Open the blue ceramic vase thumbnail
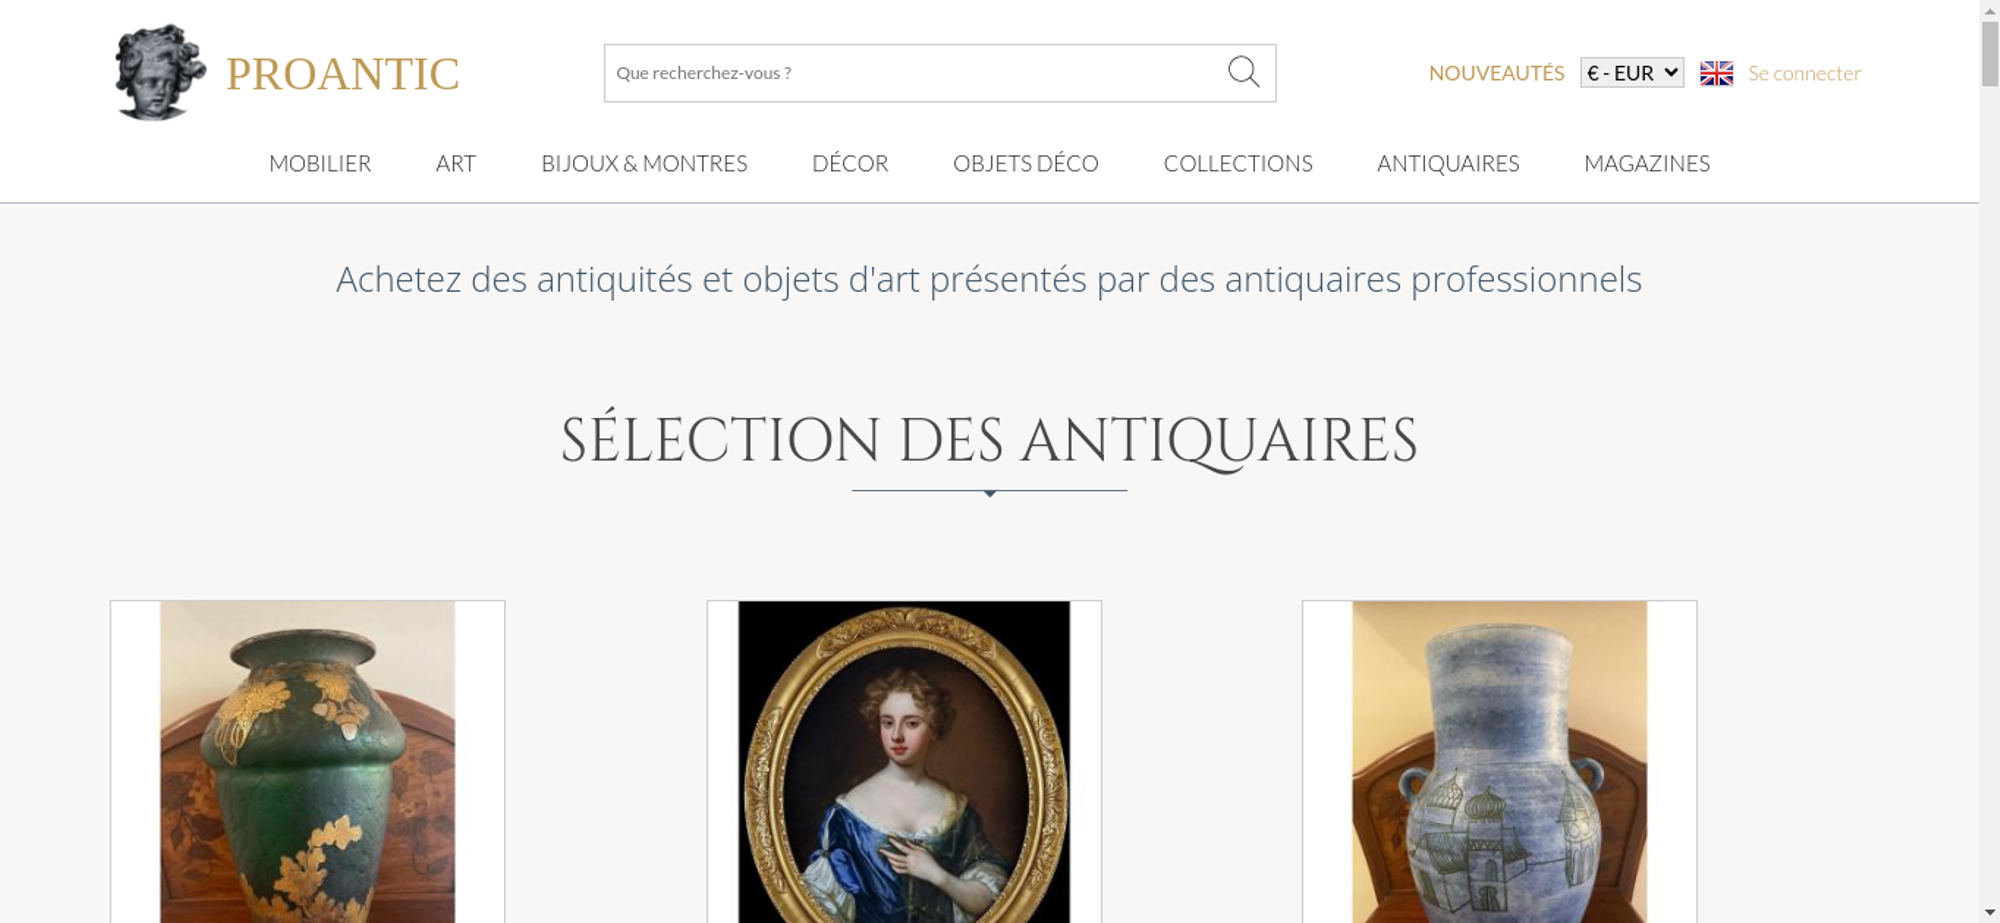 pos(1499,761)
